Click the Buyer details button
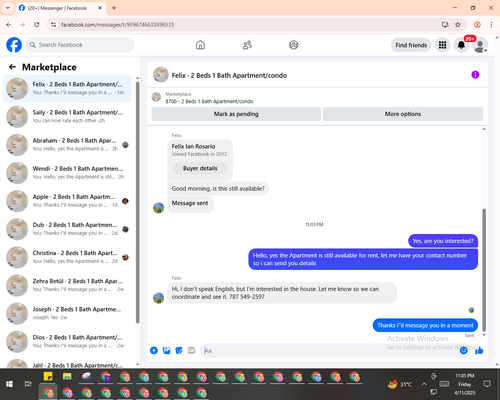The height and width of the screenshot is (400, 500). 200,168
